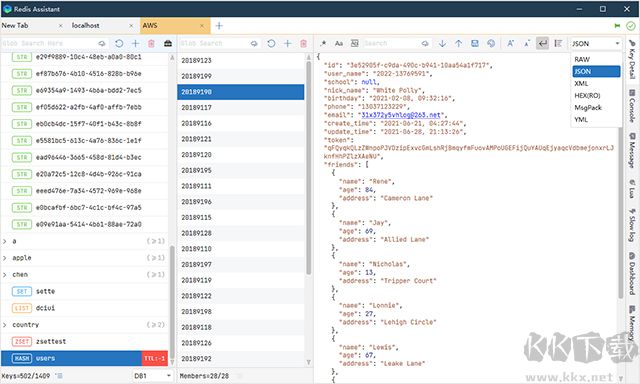Viewport: 640px width, 384px height.
Task: Click the green checkmark status icon
Action: [631, 26]
